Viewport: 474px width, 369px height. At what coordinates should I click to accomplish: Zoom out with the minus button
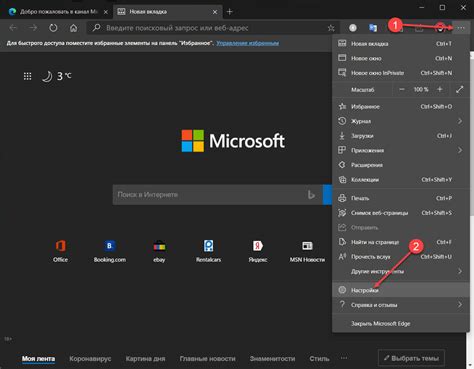tap(402, 89)
